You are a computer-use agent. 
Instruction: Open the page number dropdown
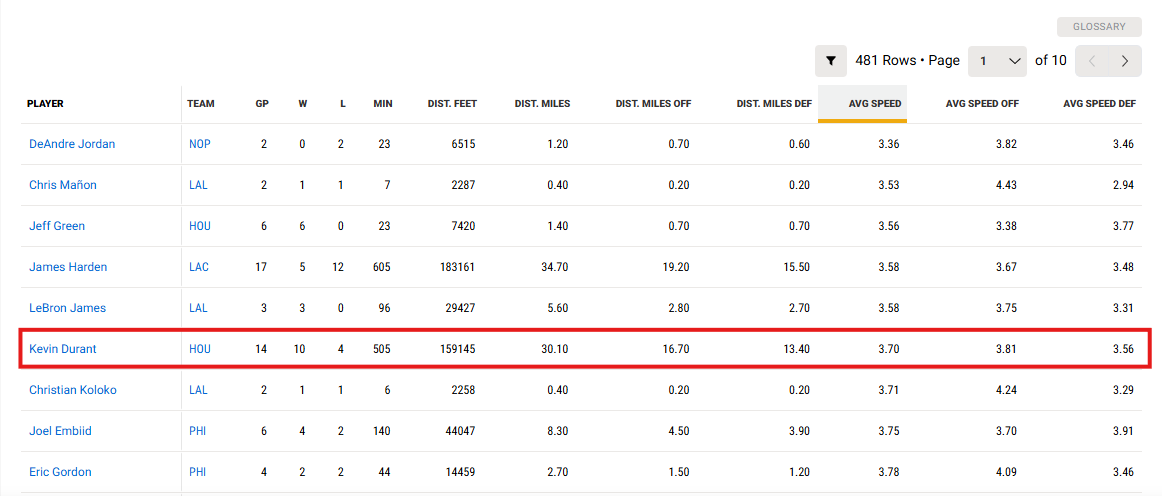tap(1000, 61)
